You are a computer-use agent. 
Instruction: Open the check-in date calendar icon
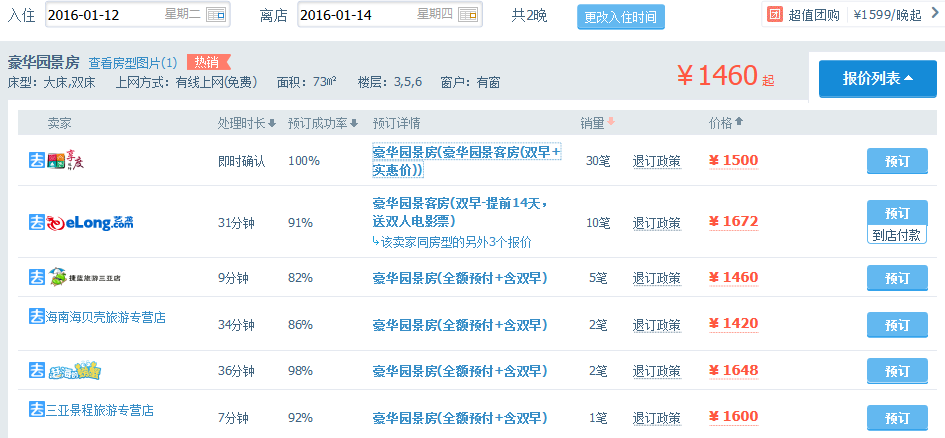216,15
